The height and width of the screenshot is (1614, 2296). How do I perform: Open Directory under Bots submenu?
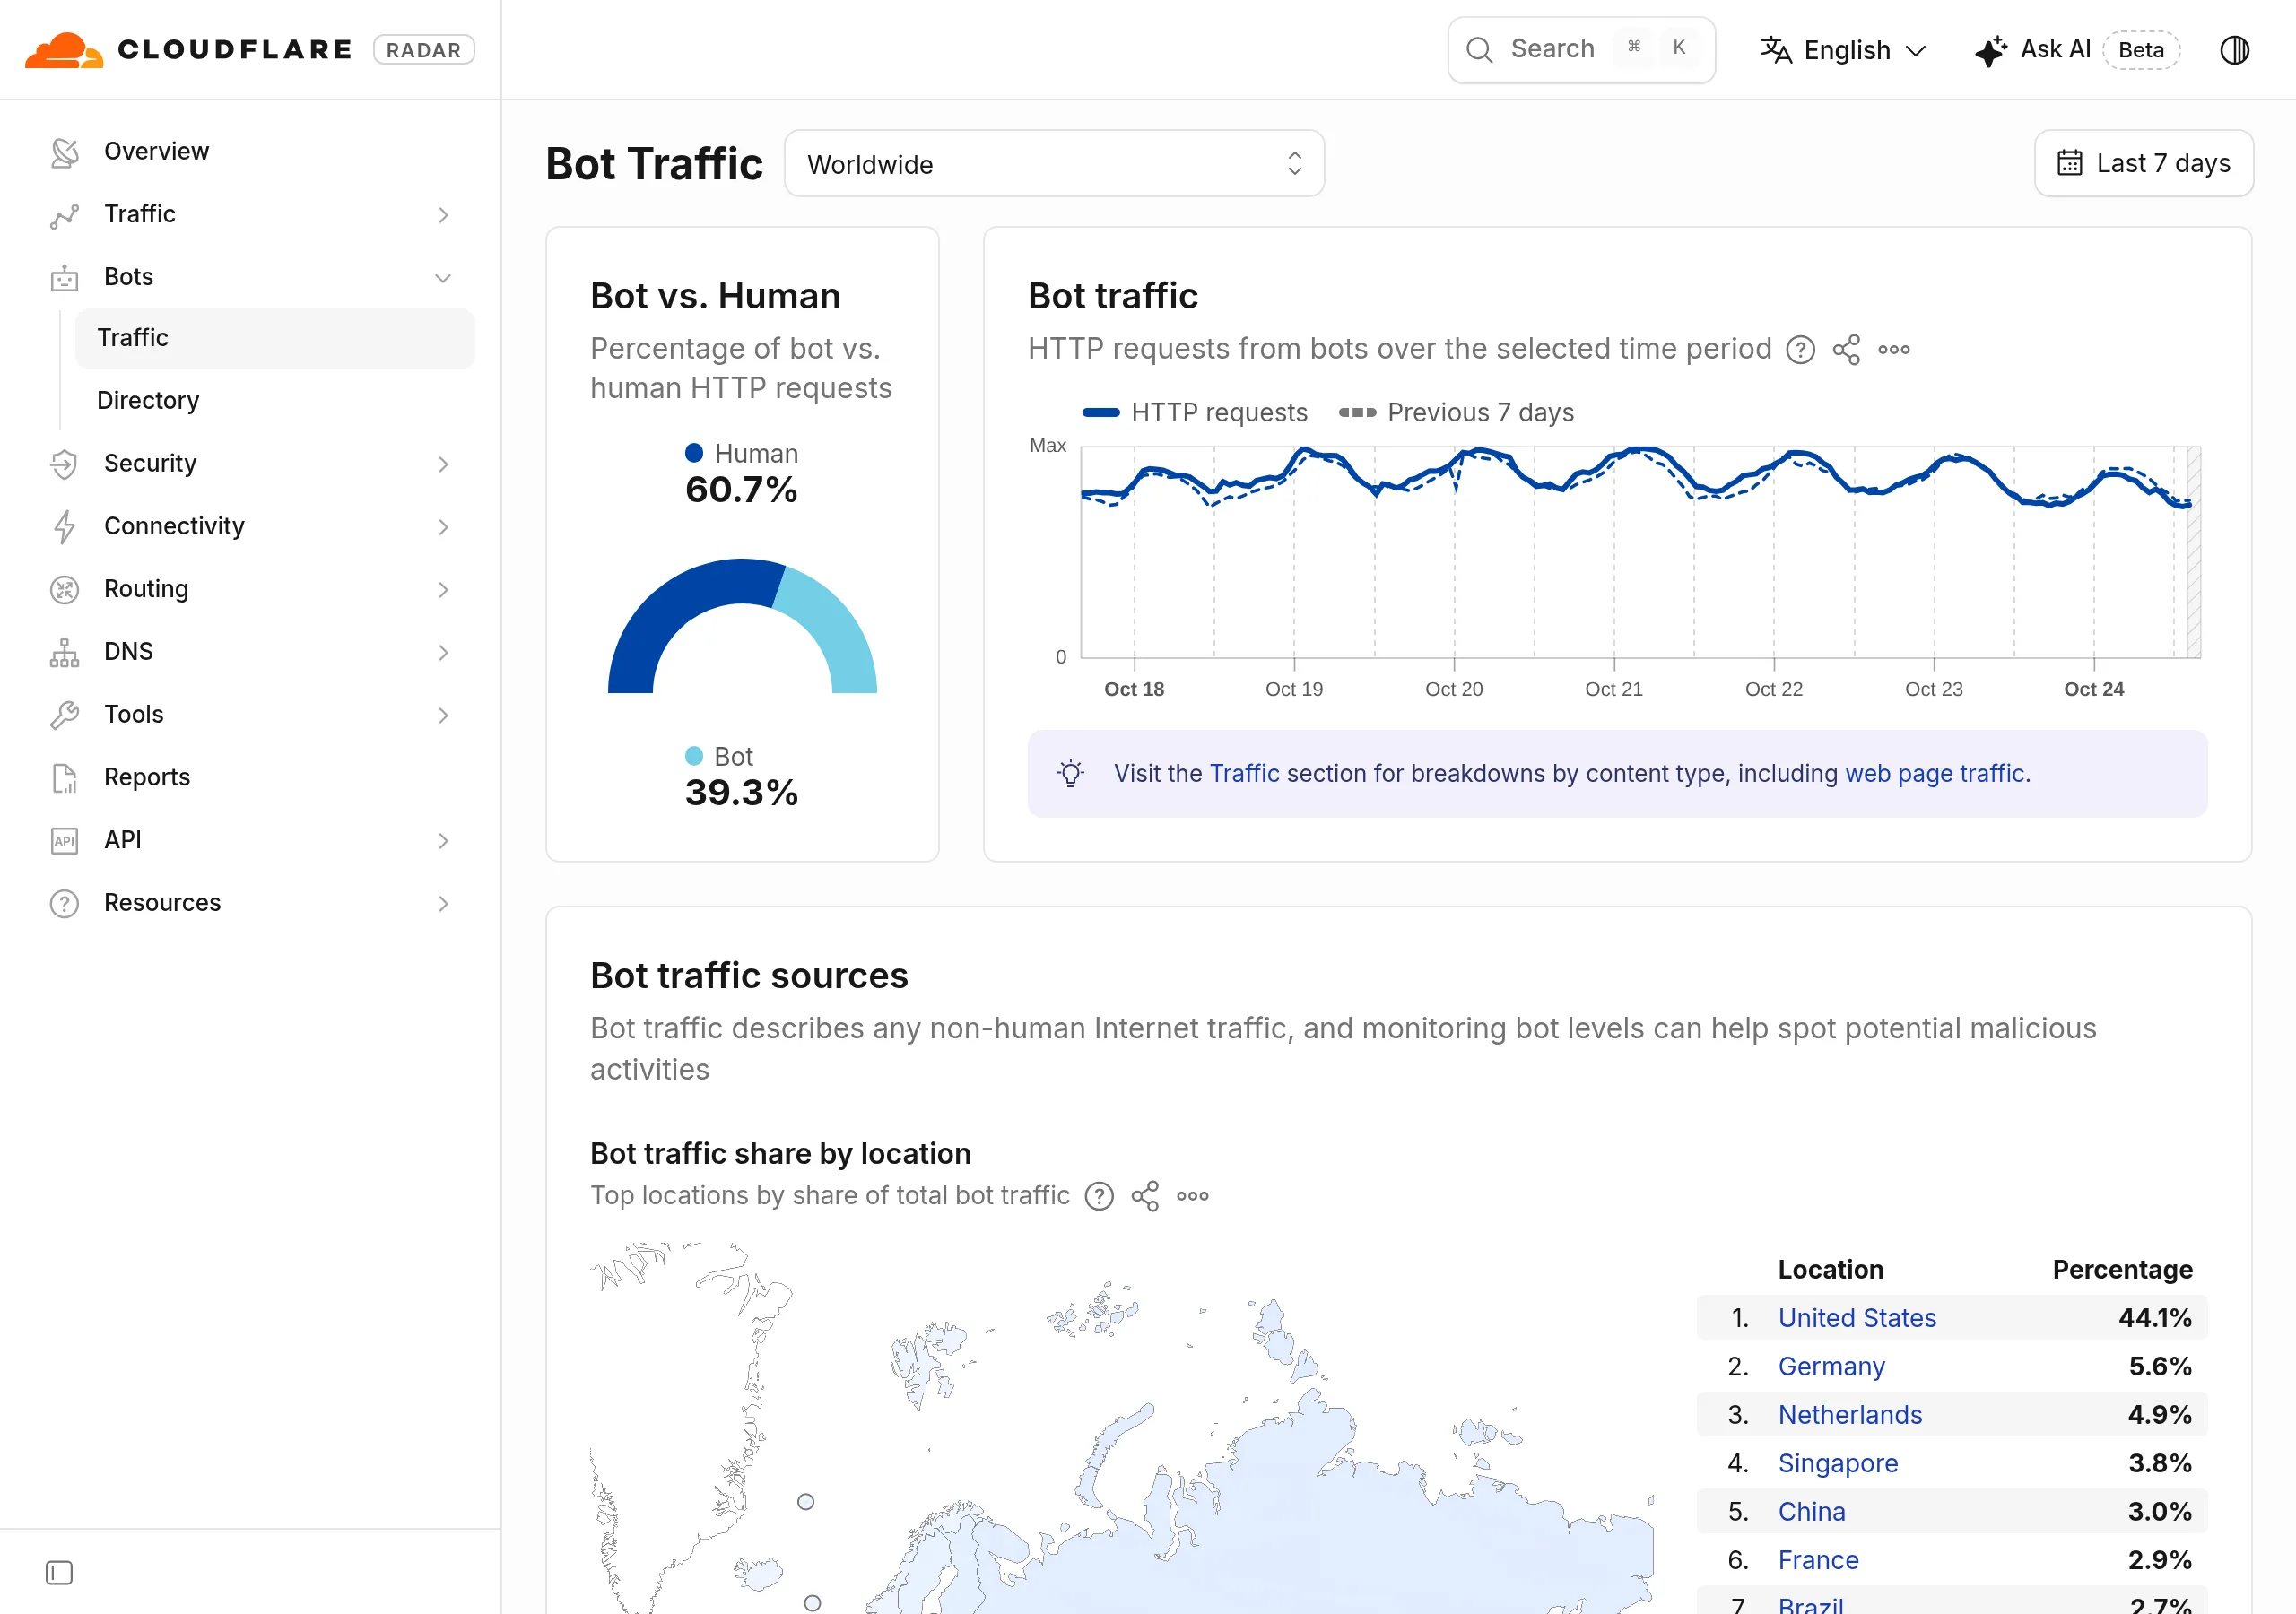coord(275,401)
